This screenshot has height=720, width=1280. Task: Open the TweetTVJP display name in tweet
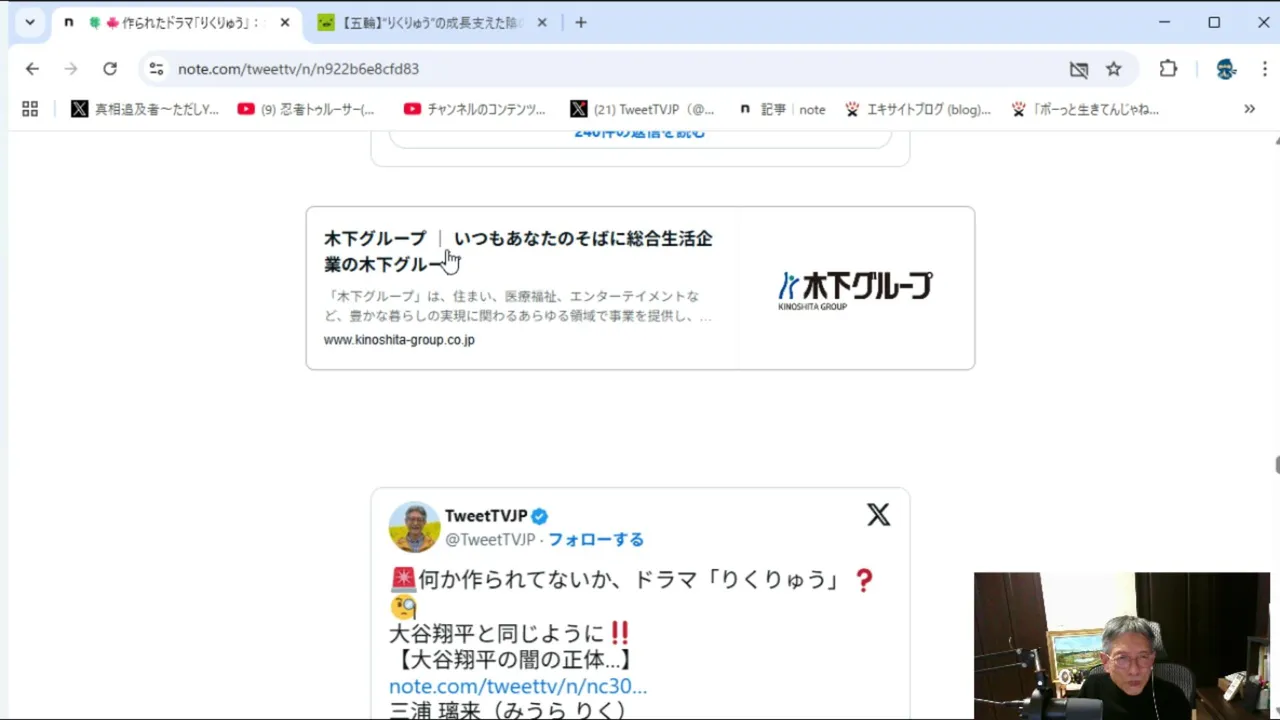(486, 516)
